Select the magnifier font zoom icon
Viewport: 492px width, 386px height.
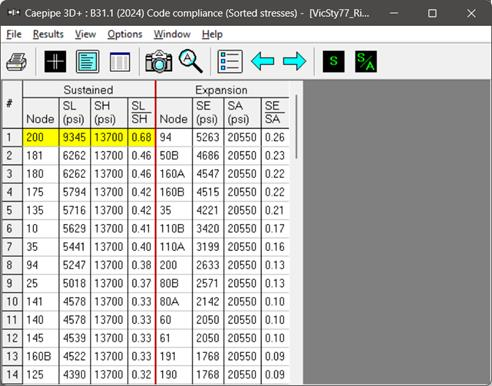pyautogui.click(x=191, y=61)
